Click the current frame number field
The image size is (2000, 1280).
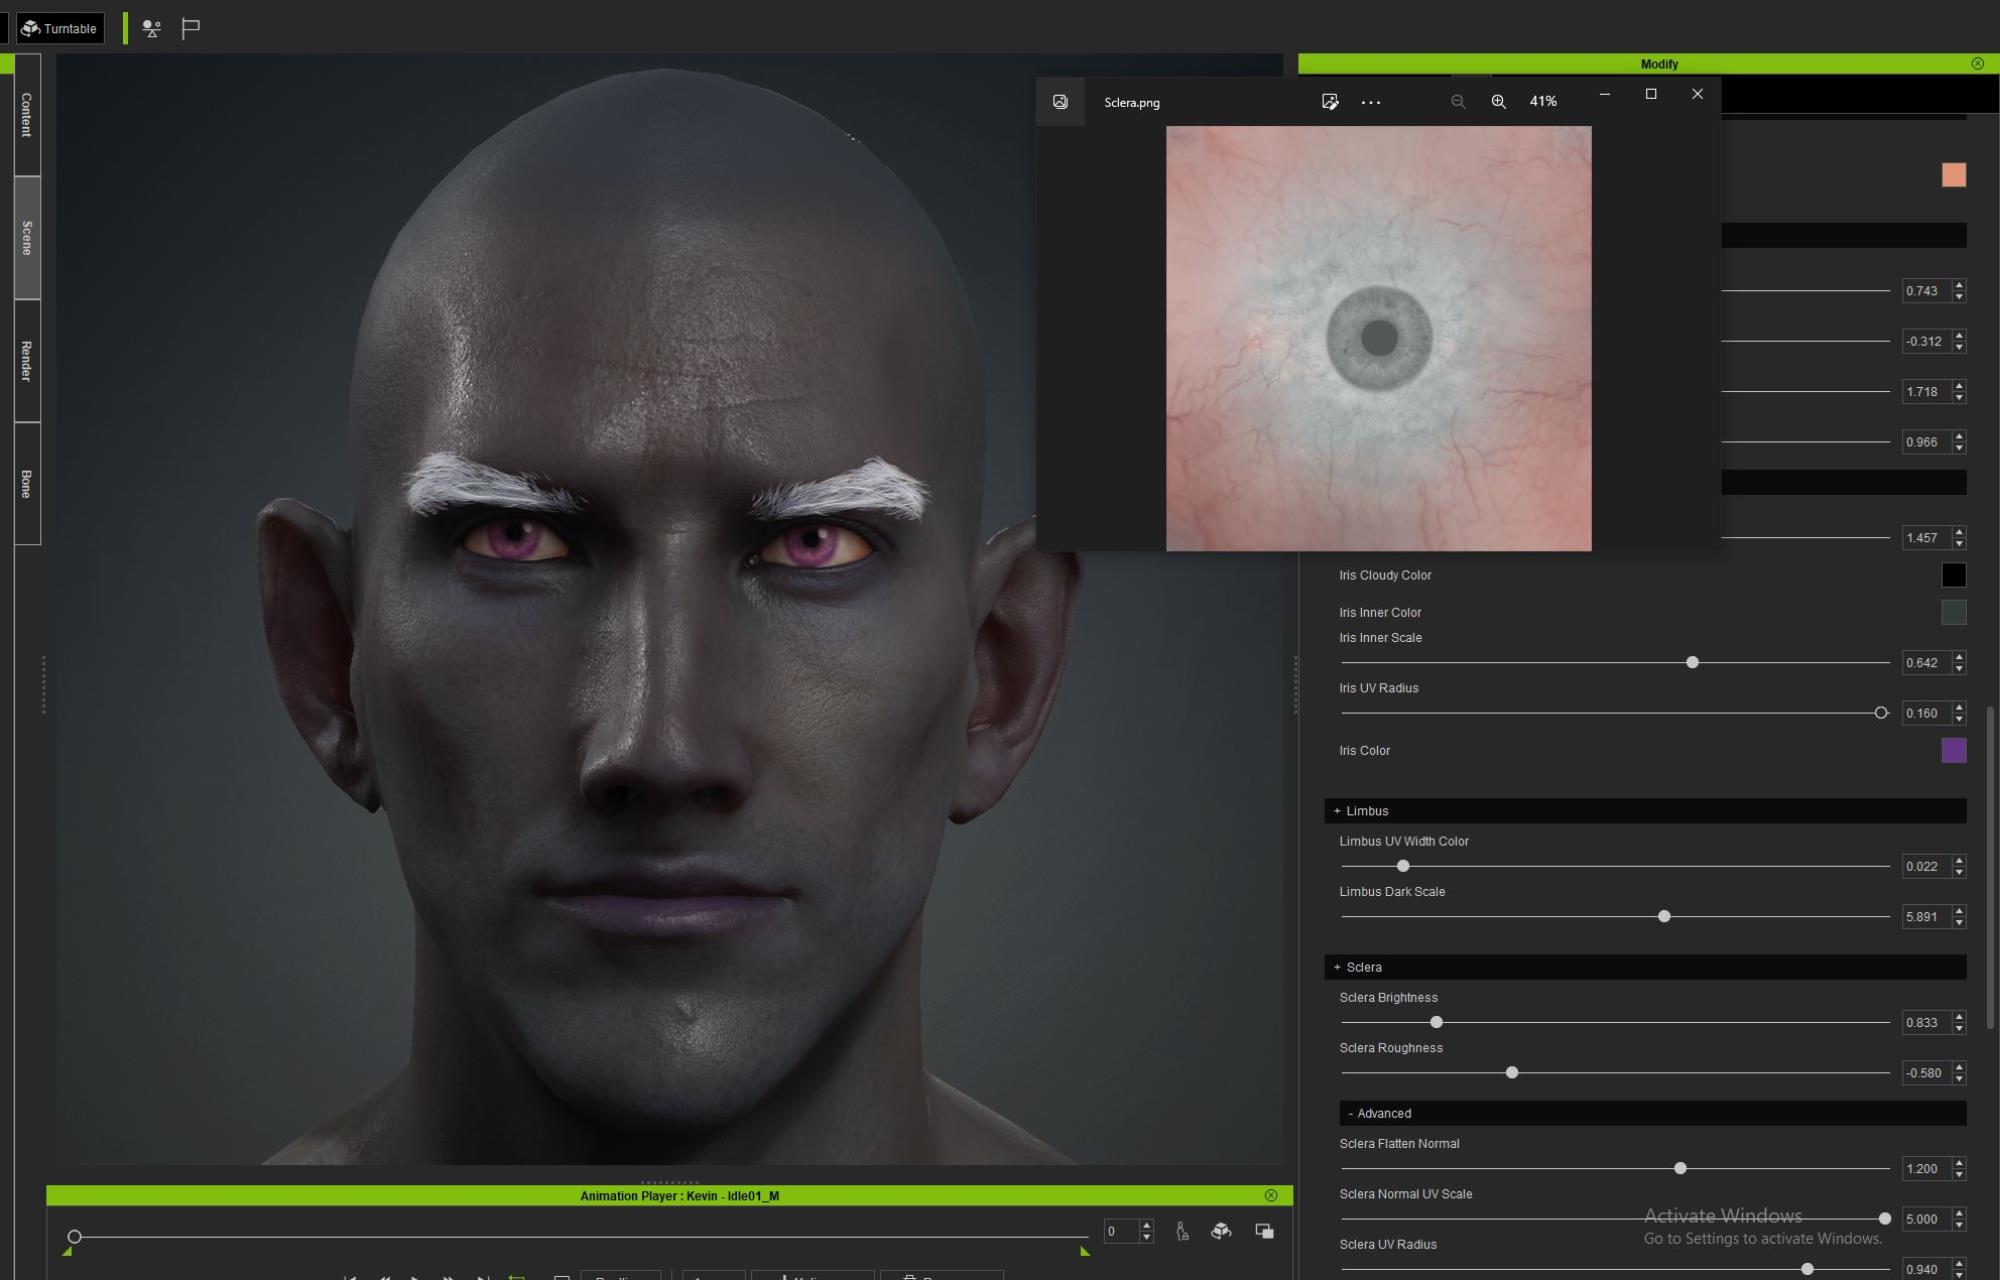(x=1121, y=1231)
